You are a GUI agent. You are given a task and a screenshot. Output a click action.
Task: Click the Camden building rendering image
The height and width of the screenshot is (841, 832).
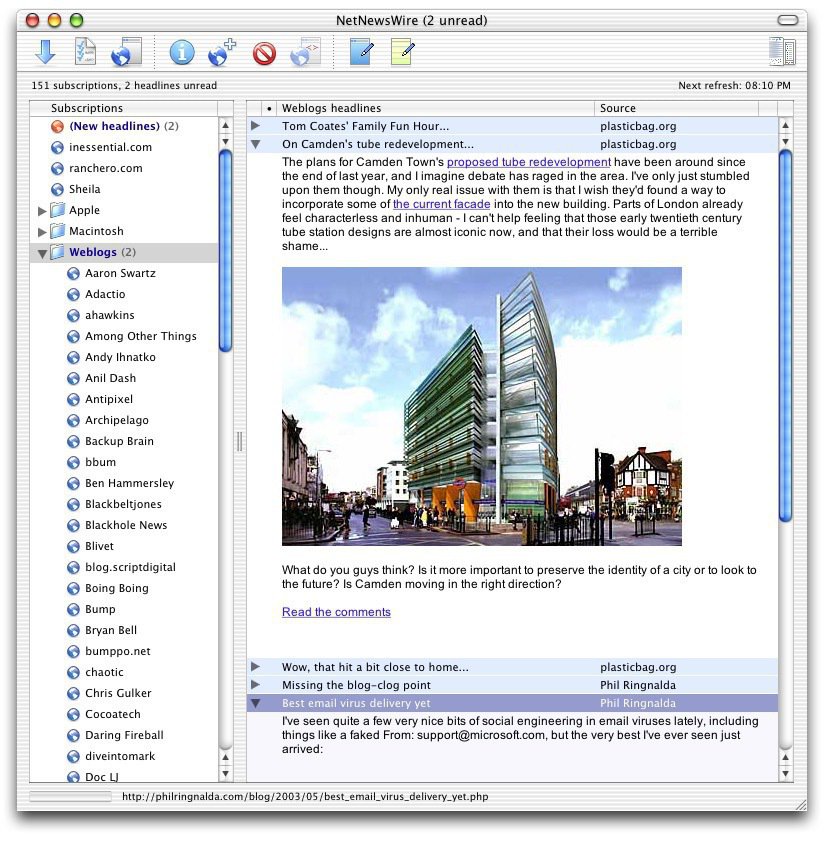[482, 406]
